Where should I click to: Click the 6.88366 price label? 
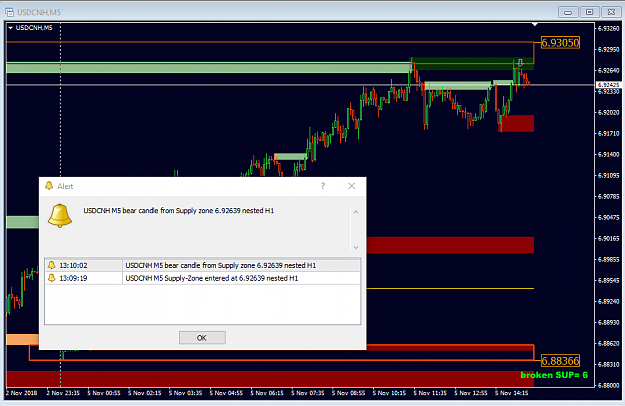click(560, 361)
